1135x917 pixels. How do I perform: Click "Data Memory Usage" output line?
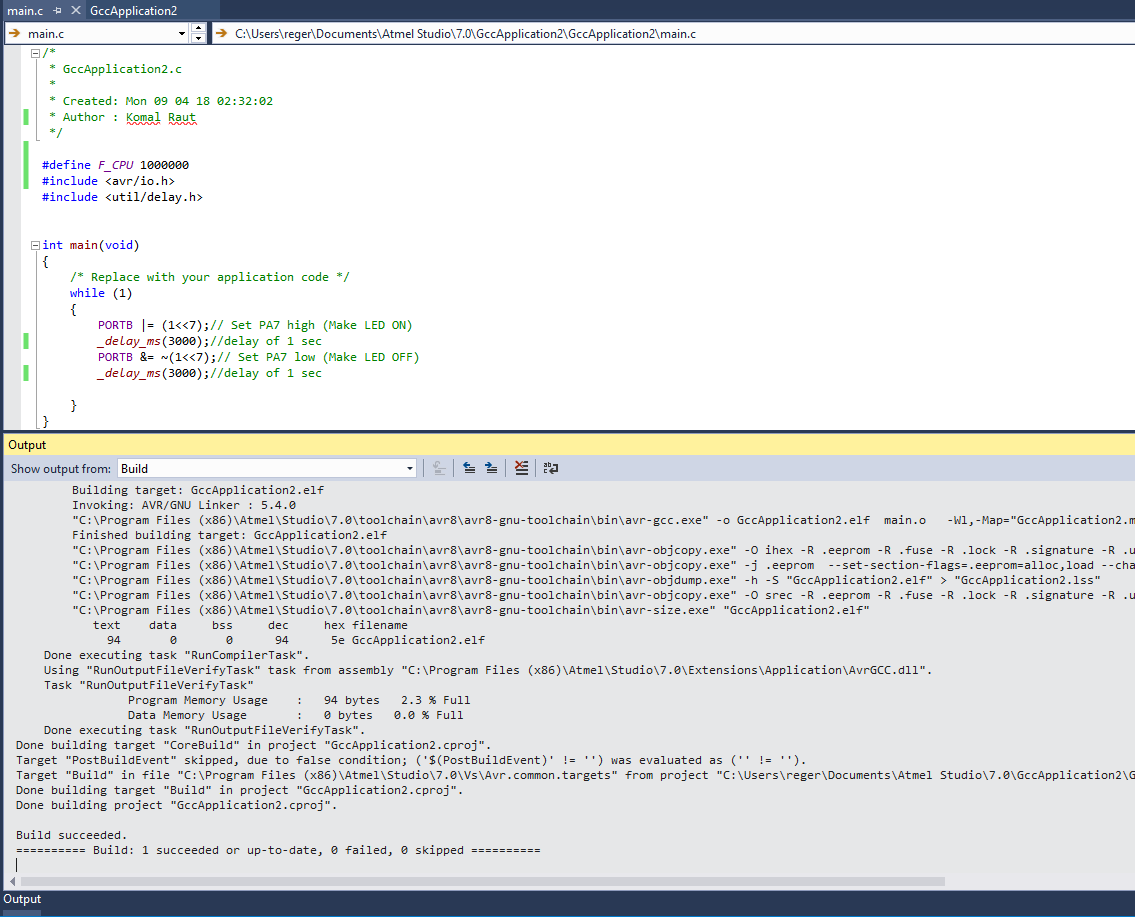pos(295,715)
